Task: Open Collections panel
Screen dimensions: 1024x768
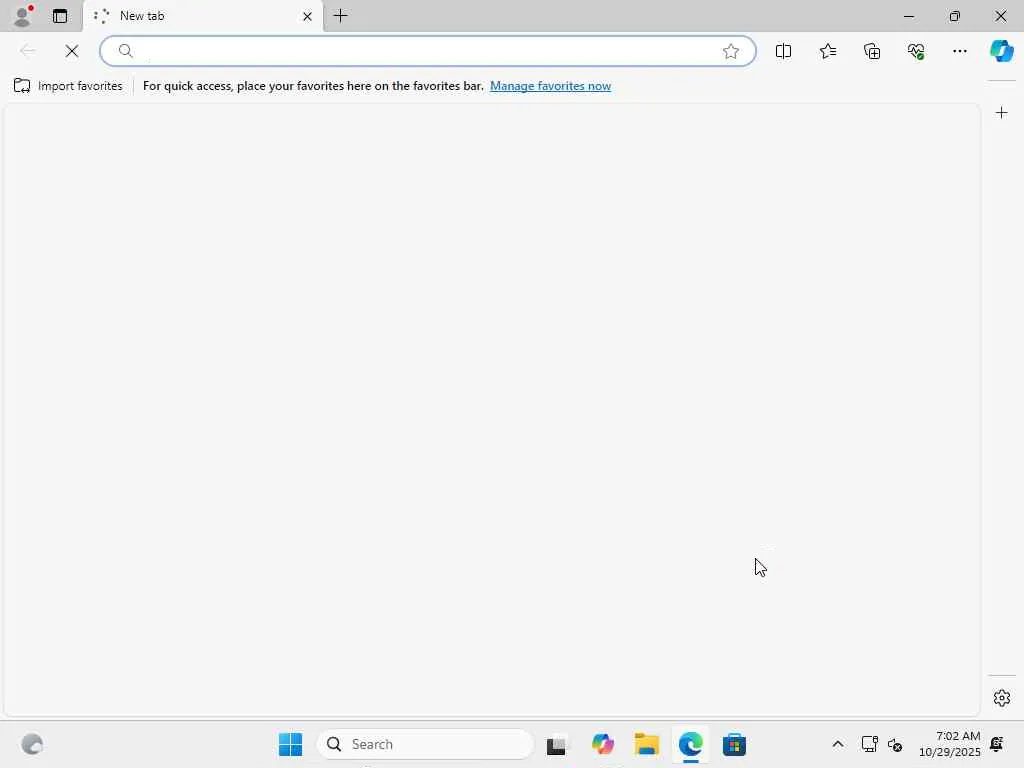Action: point(872,51)
